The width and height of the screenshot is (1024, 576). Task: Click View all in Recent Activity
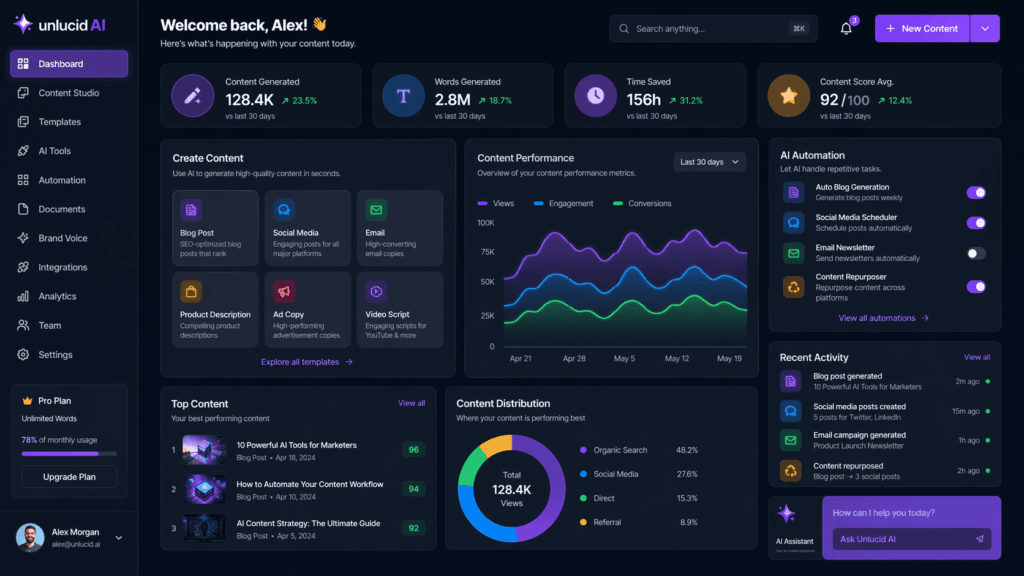[x=977, y=357]
